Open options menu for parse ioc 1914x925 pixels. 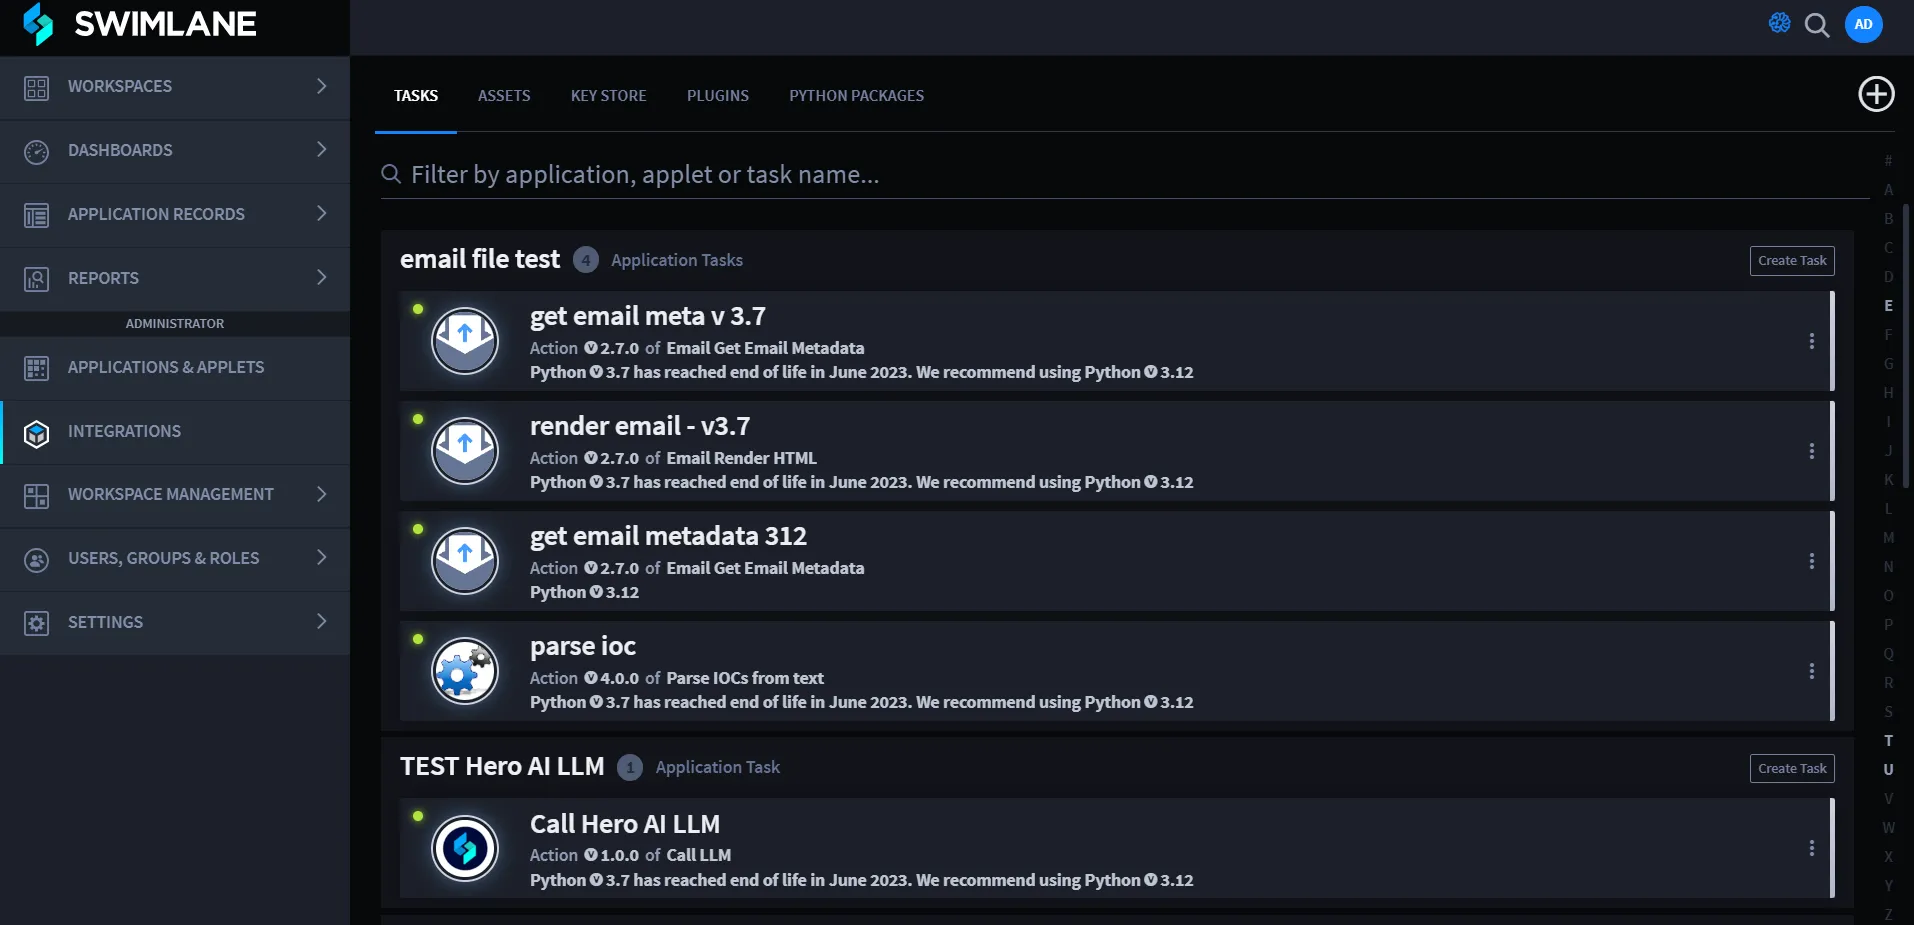(x=1811, y=671)
